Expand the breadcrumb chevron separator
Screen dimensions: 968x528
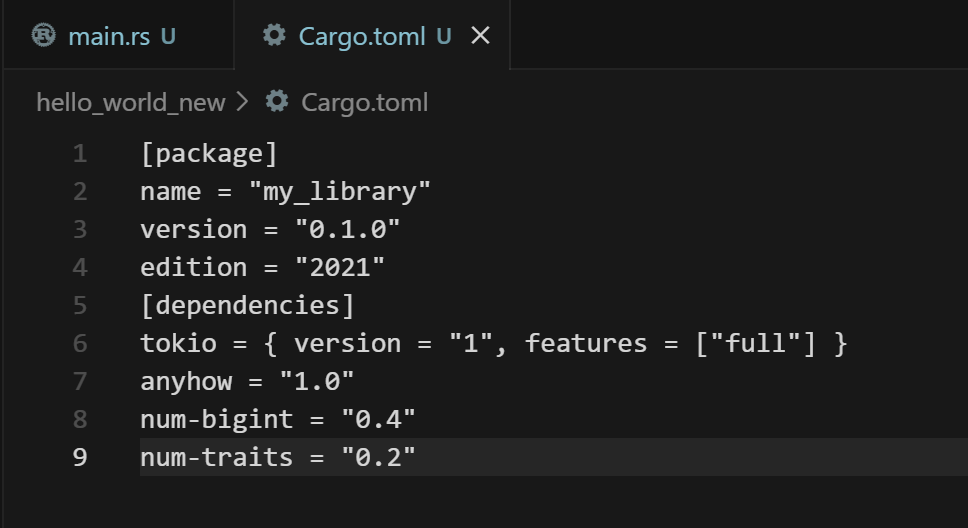(x=243, y=102)
